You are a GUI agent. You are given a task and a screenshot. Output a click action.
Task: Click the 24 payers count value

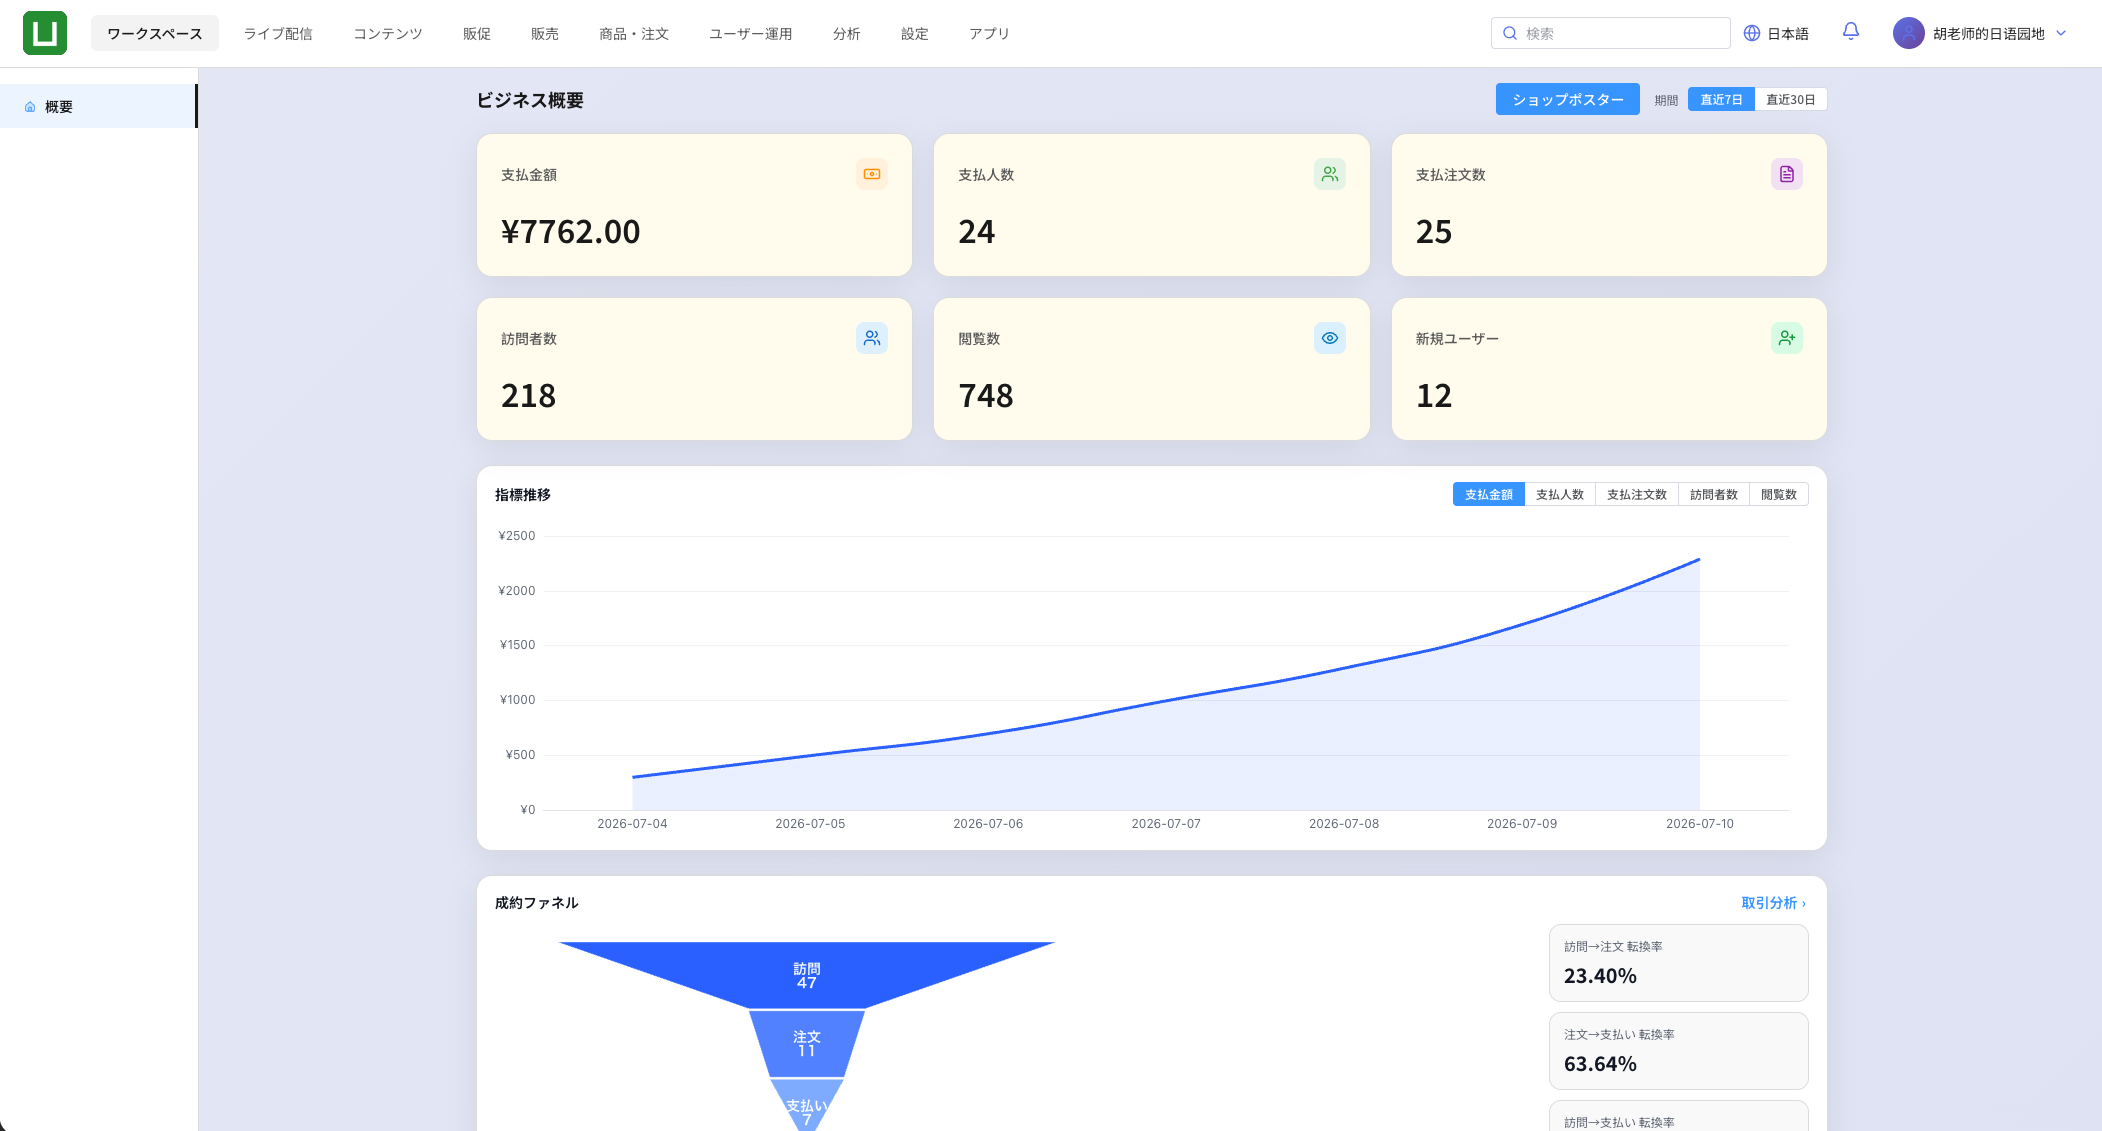977,232
